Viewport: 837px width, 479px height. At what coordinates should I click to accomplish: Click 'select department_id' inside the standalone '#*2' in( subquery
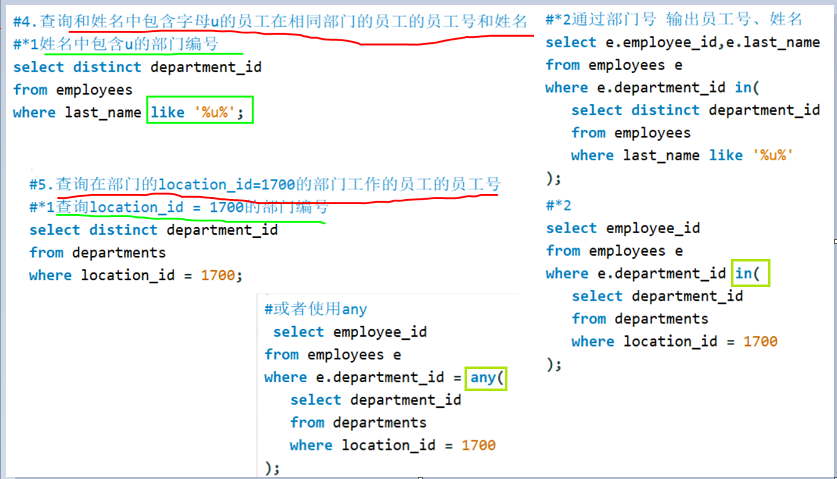657,296
